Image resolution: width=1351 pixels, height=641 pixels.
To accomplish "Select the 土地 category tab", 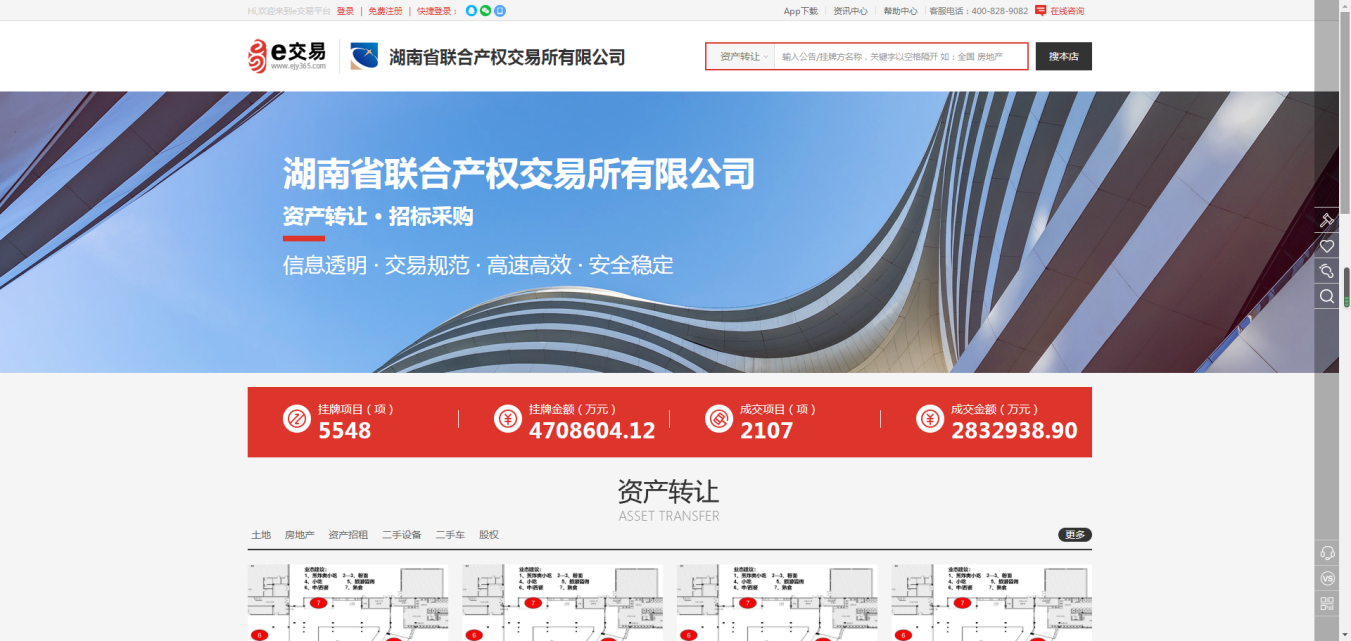I will click(x=261, y=535).
